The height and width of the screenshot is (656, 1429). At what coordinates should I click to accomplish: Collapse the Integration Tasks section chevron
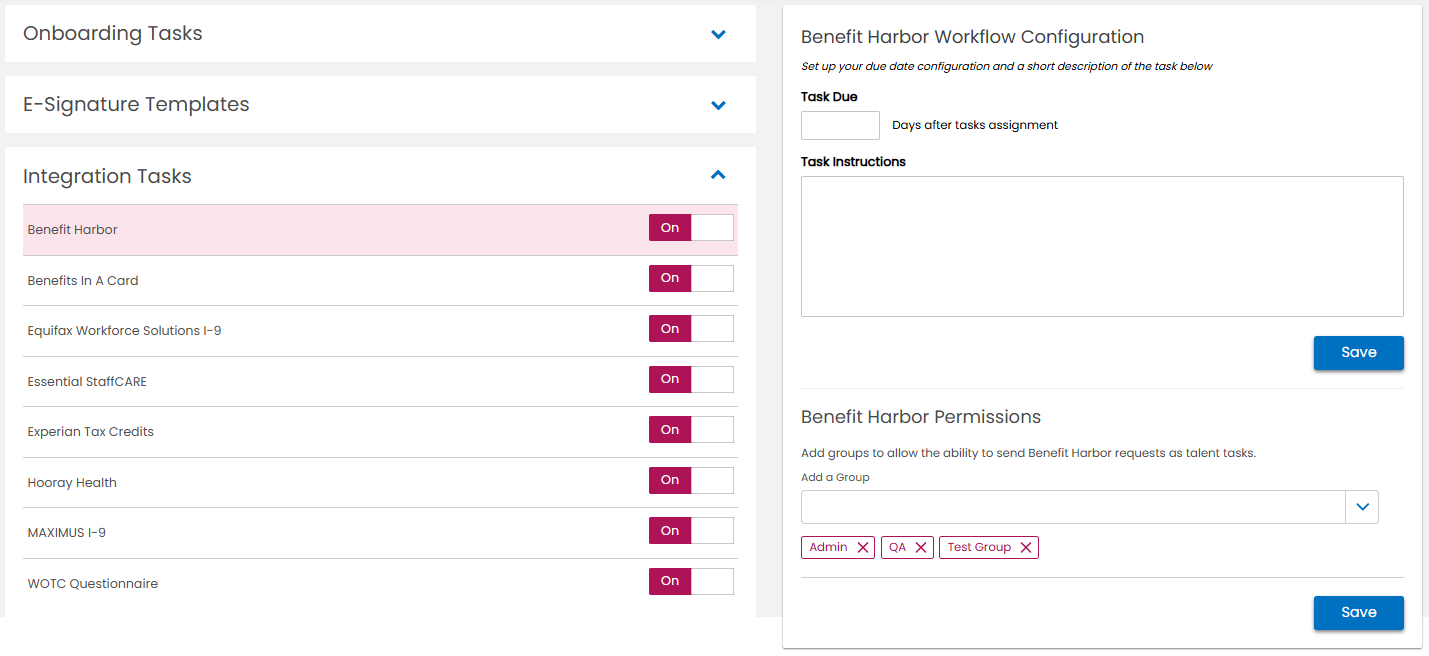point(718,175)
